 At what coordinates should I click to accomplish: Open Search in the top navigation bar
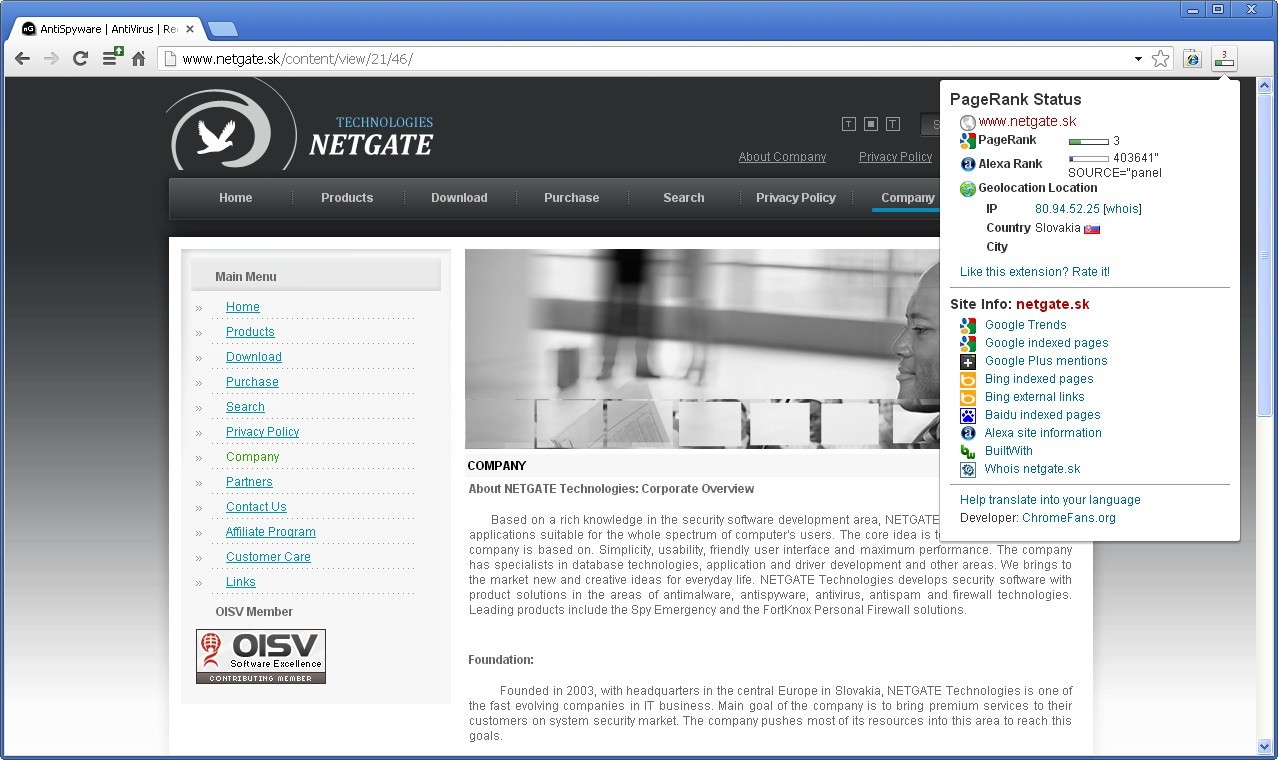[684, 198]
